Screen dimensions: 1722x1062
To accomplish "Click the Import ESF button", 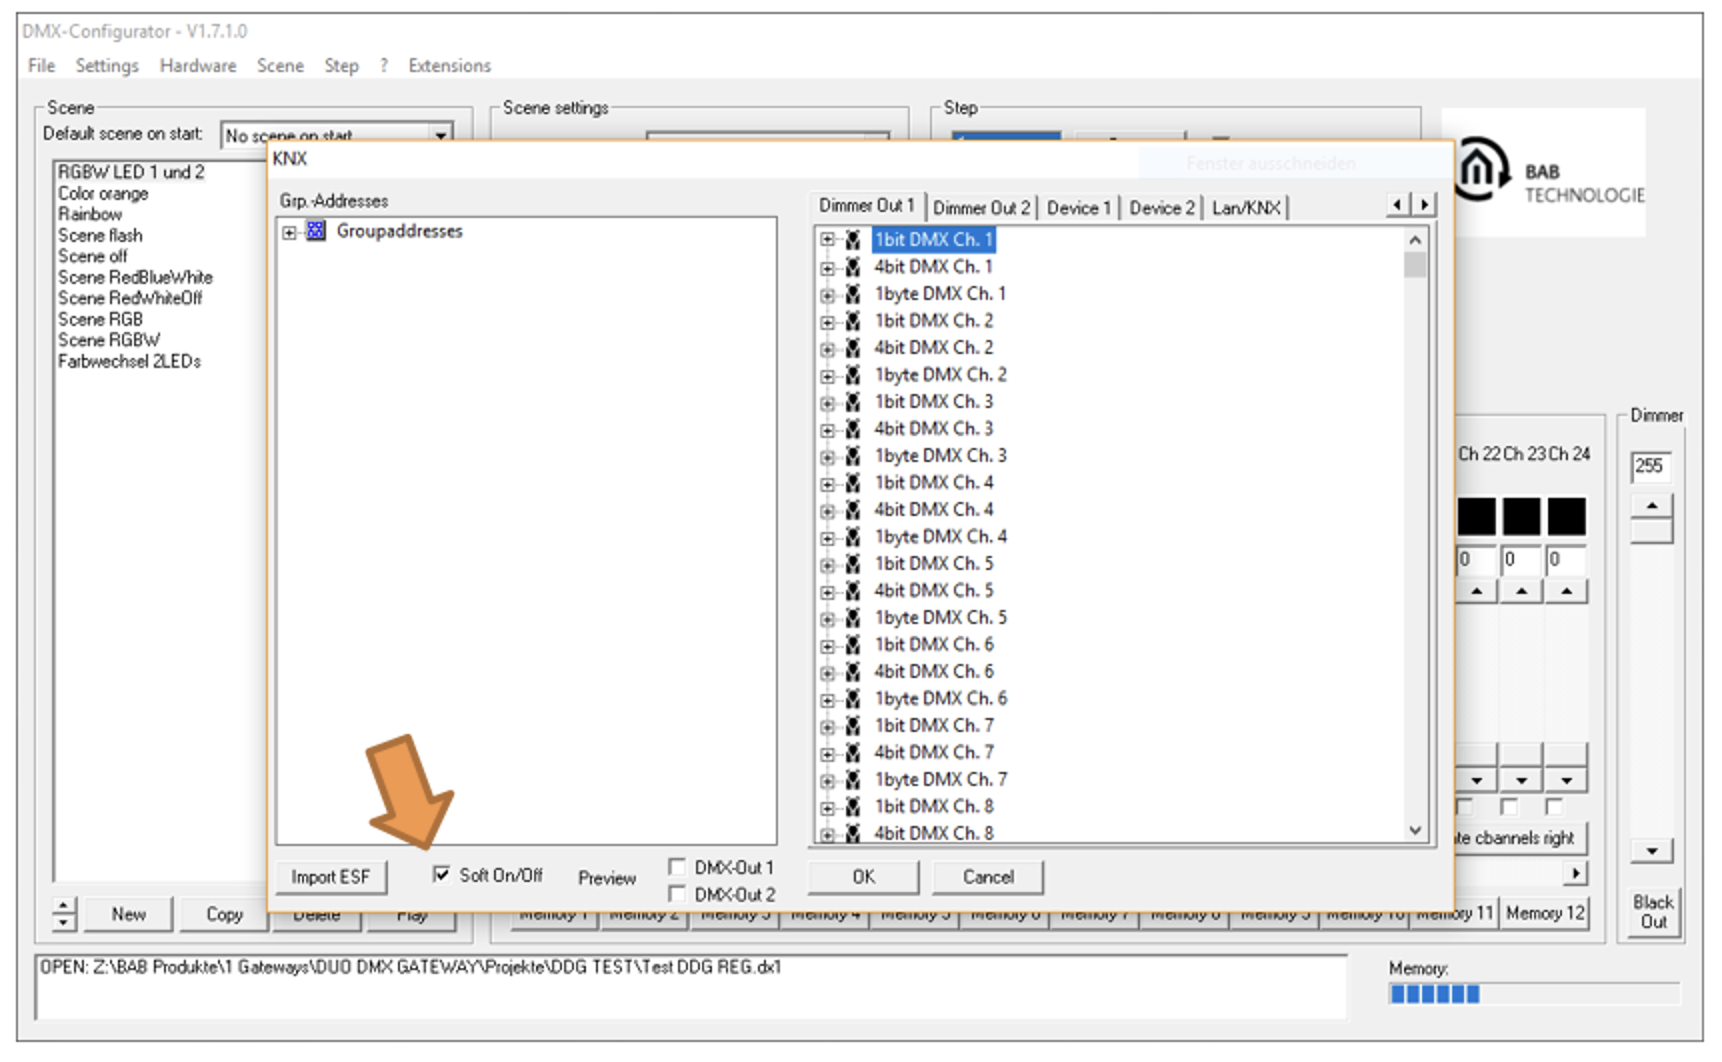I will point(331,877).
